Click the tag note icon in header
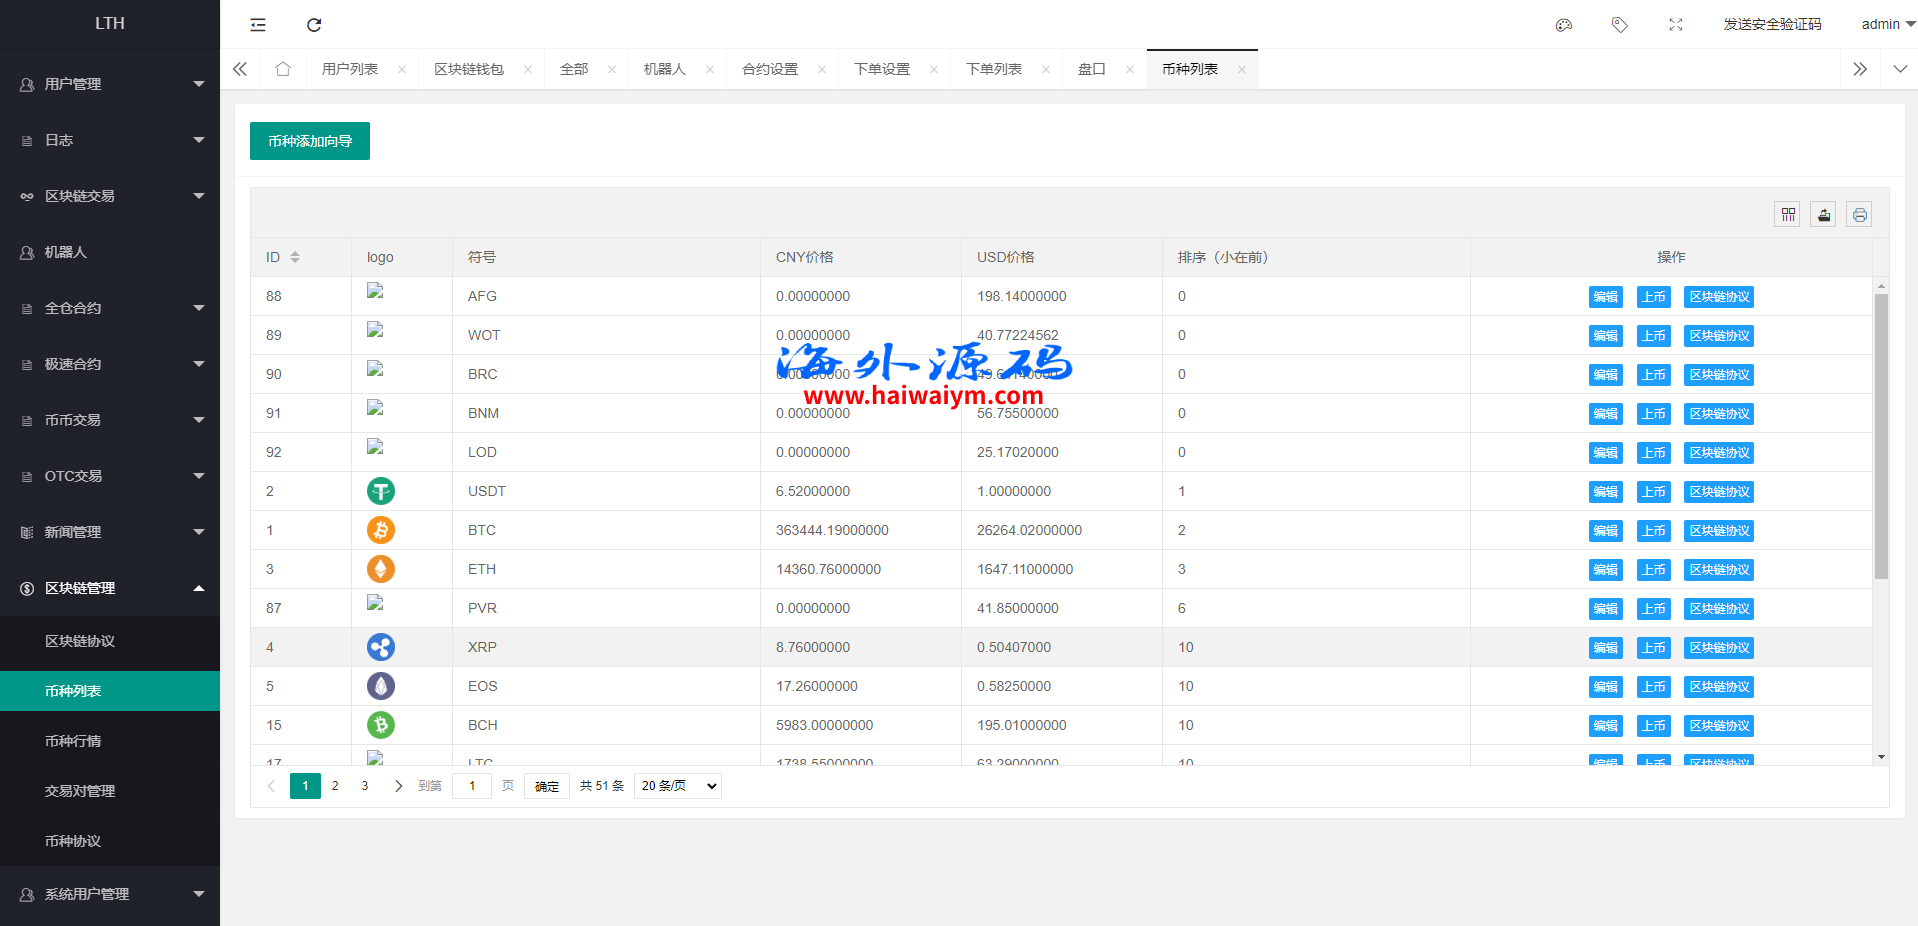Viewport: 1918px width, 926px height. point(1620,25)
